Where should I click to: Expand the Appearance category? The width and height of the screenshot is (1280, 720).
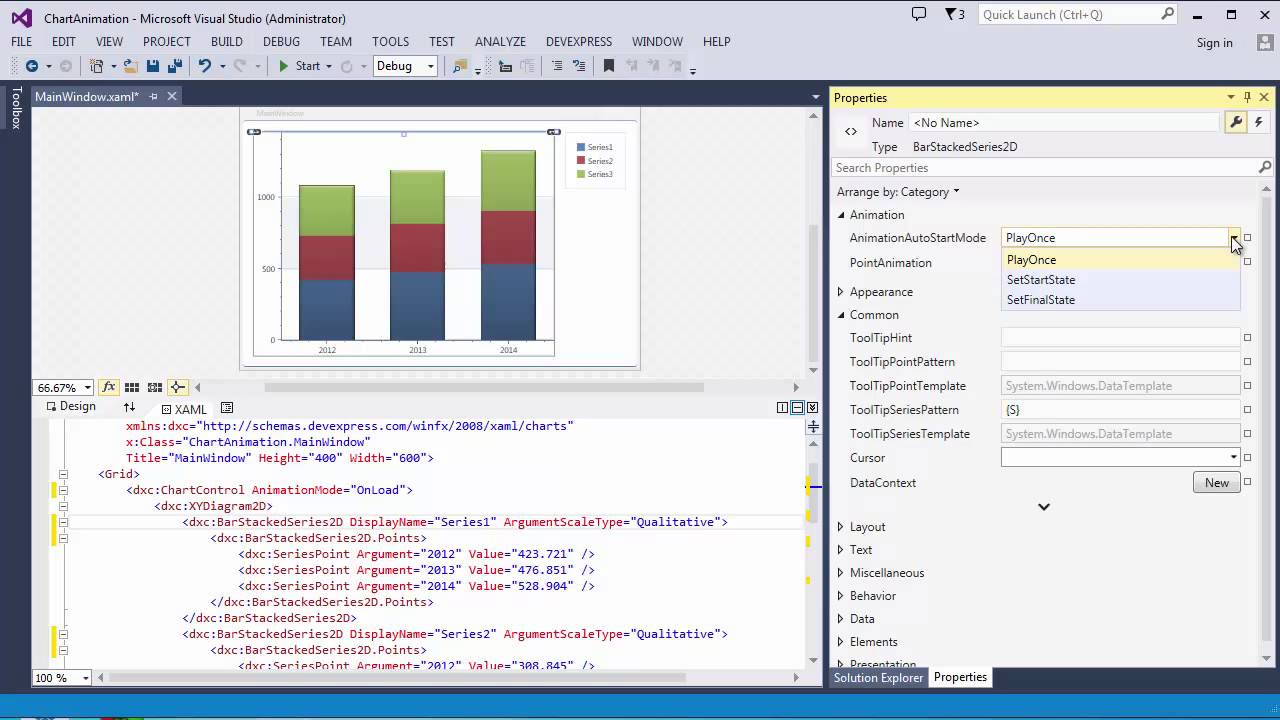click(x=841, y=292)
